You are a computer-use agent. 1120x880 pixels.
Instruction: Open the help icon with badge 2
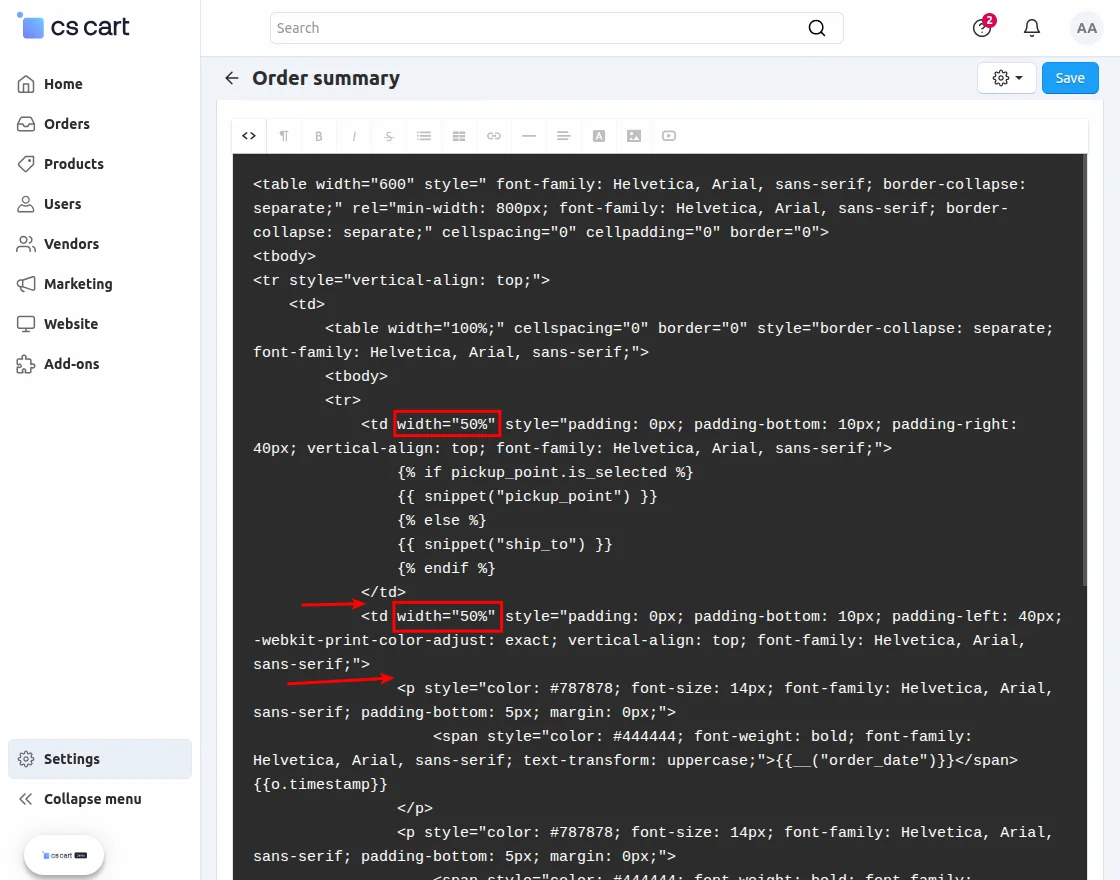pyautogui.click(x=983, y=27)
